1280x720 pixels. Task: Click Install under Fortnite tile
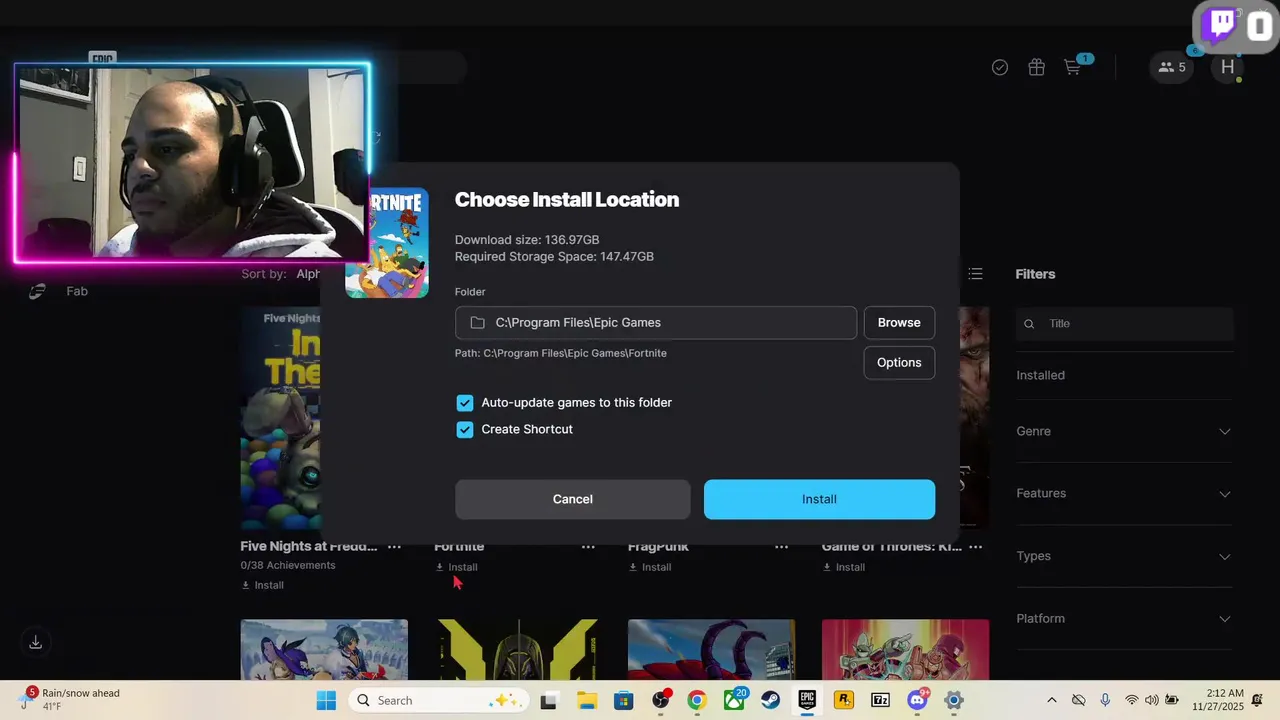[456, 567]
